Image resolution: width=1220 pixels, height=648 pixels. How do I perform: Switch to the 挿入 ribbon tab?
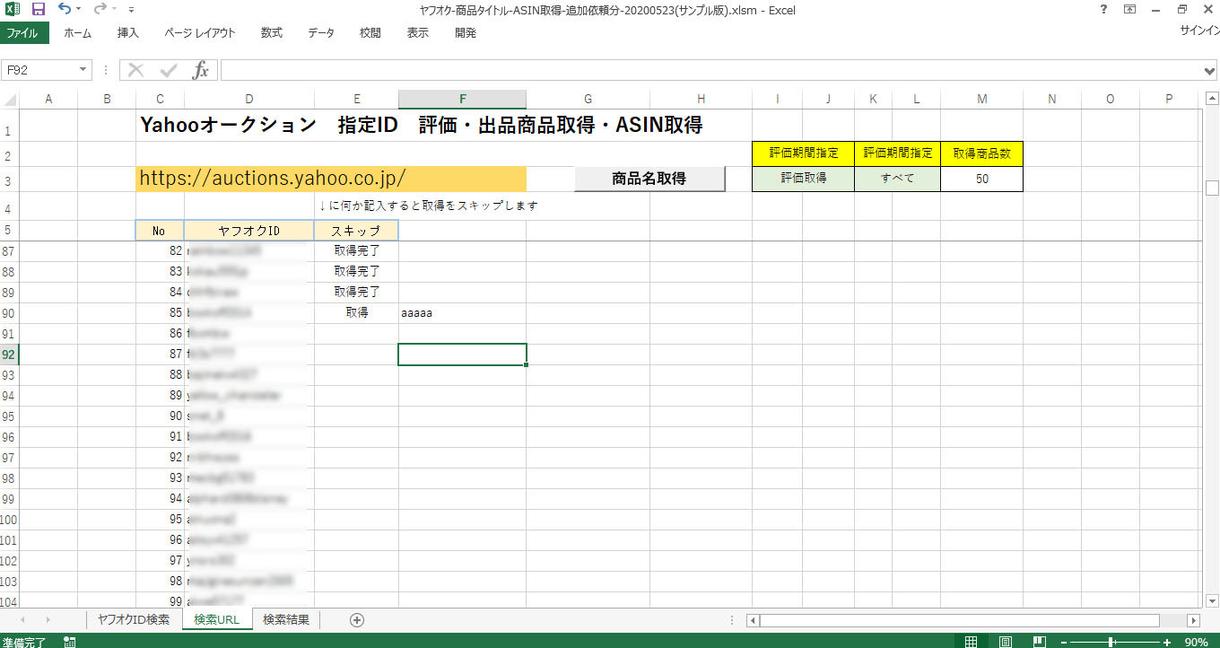128,33
